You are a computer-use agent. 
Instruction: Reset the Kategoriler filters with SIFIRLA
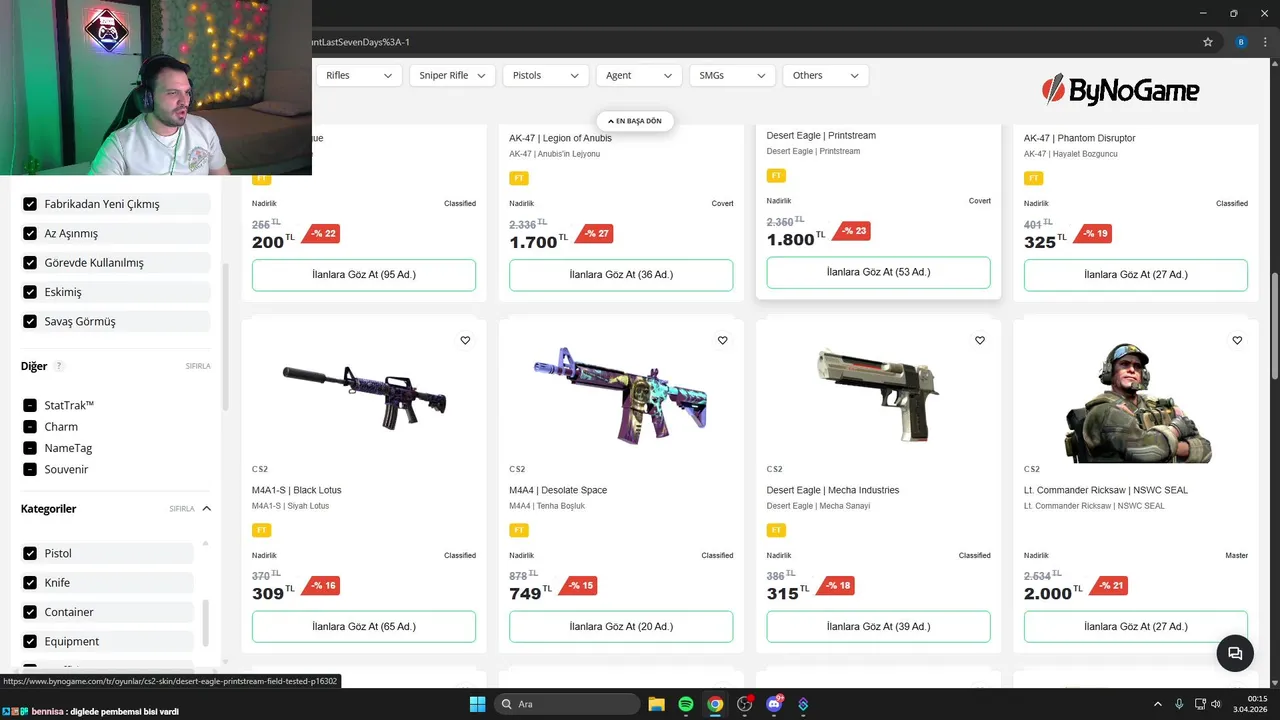point(182,509)
